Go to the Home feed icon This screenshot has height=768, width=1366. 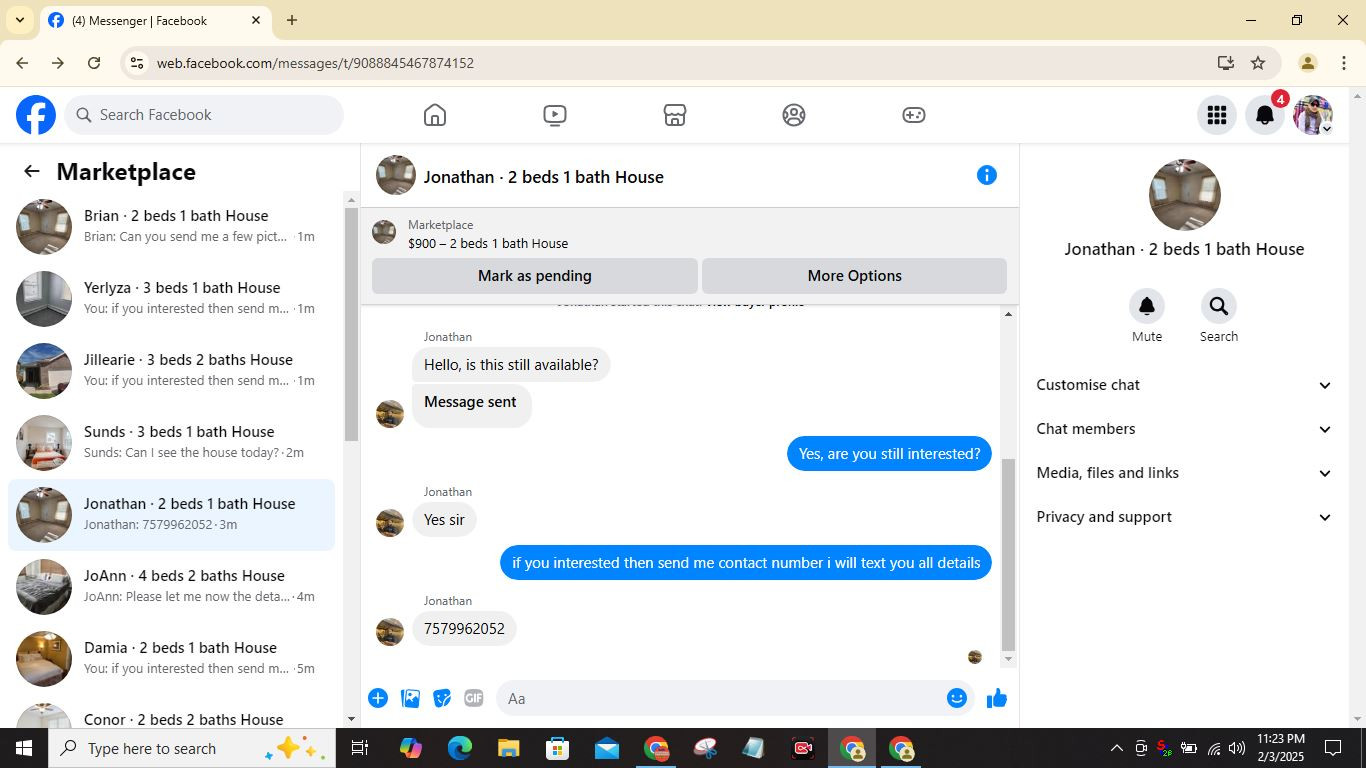[x=435, y=115]
